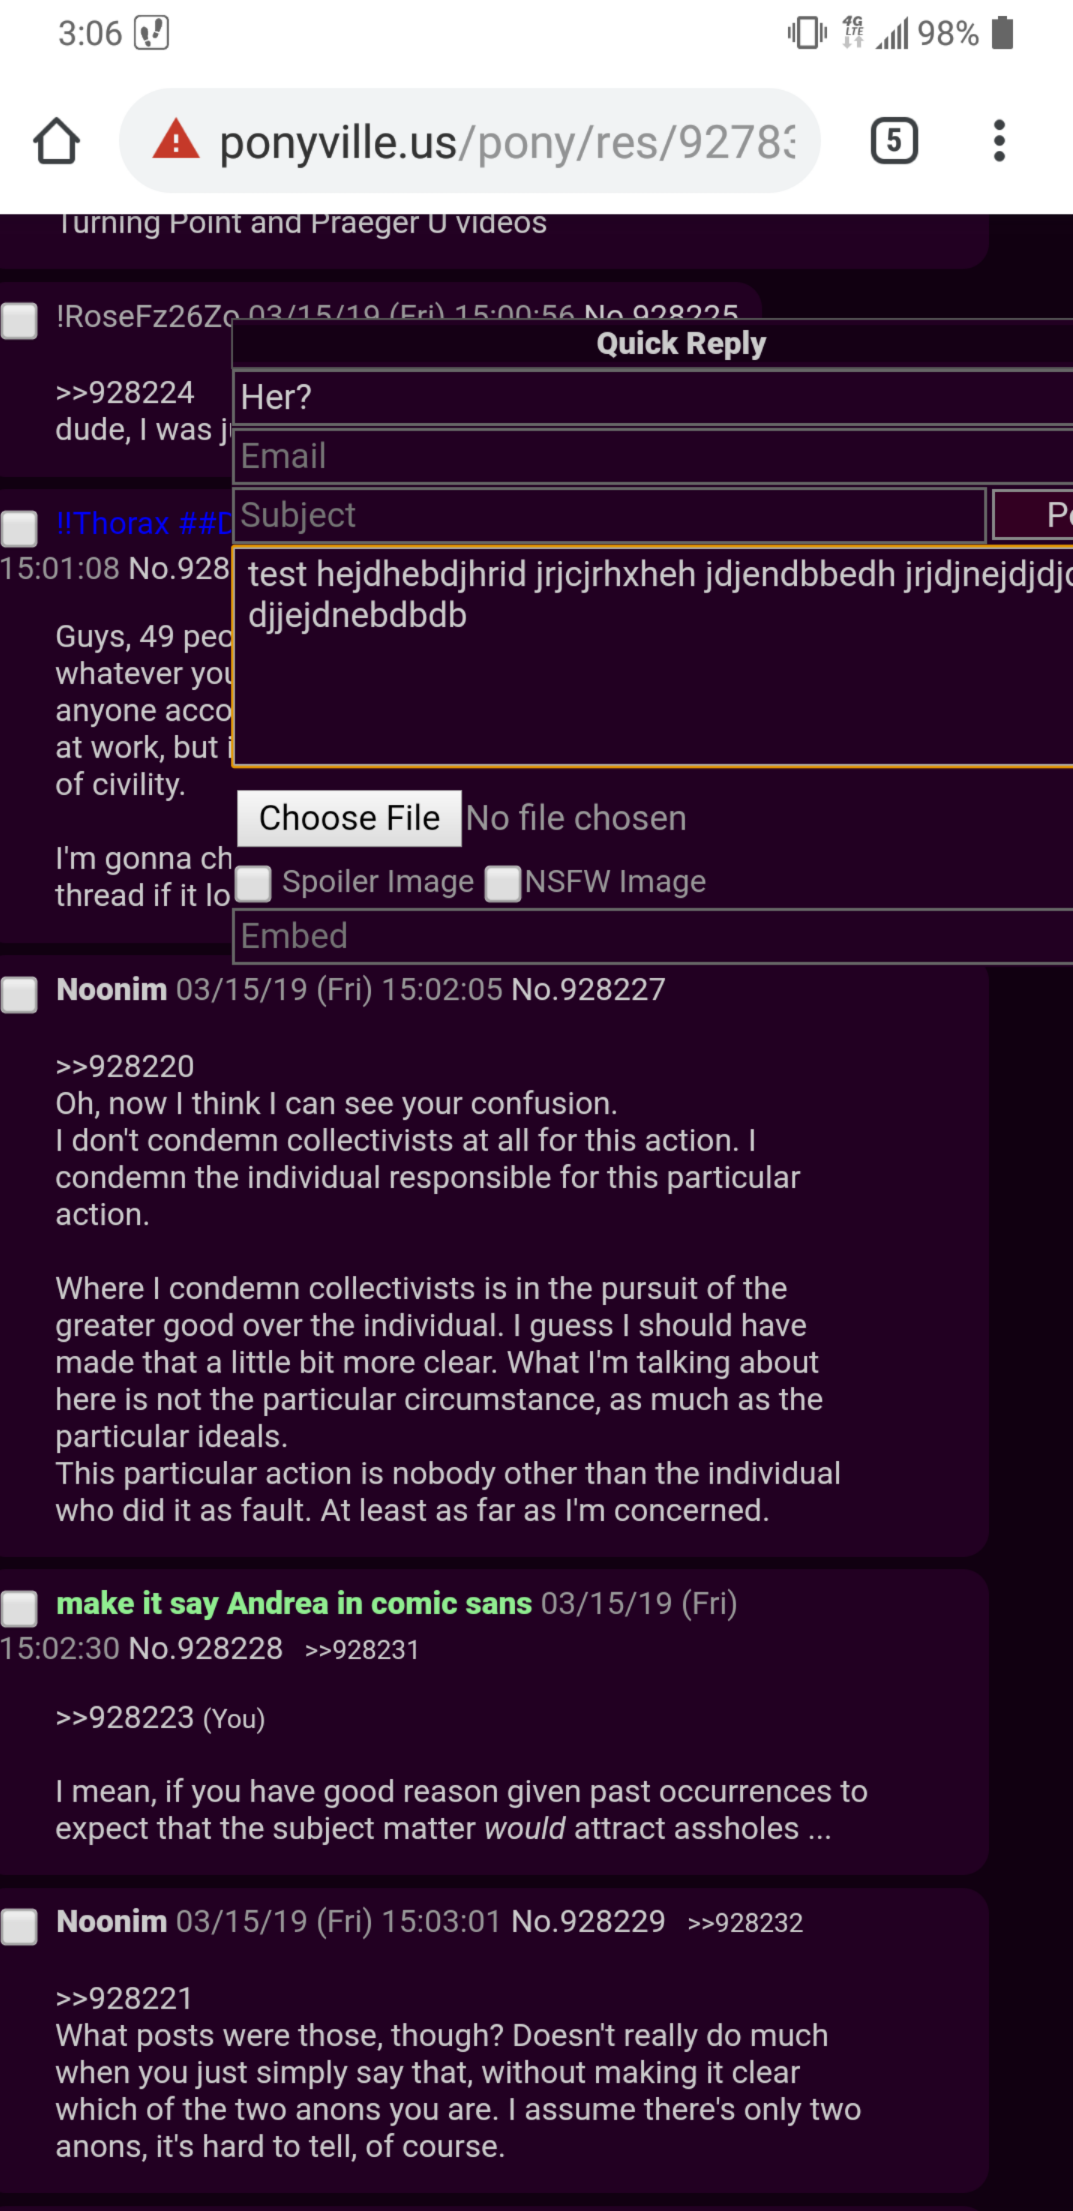
Task: Tap the signal strength bars icon
Action: pyautogui.click(x=892, y=34)
